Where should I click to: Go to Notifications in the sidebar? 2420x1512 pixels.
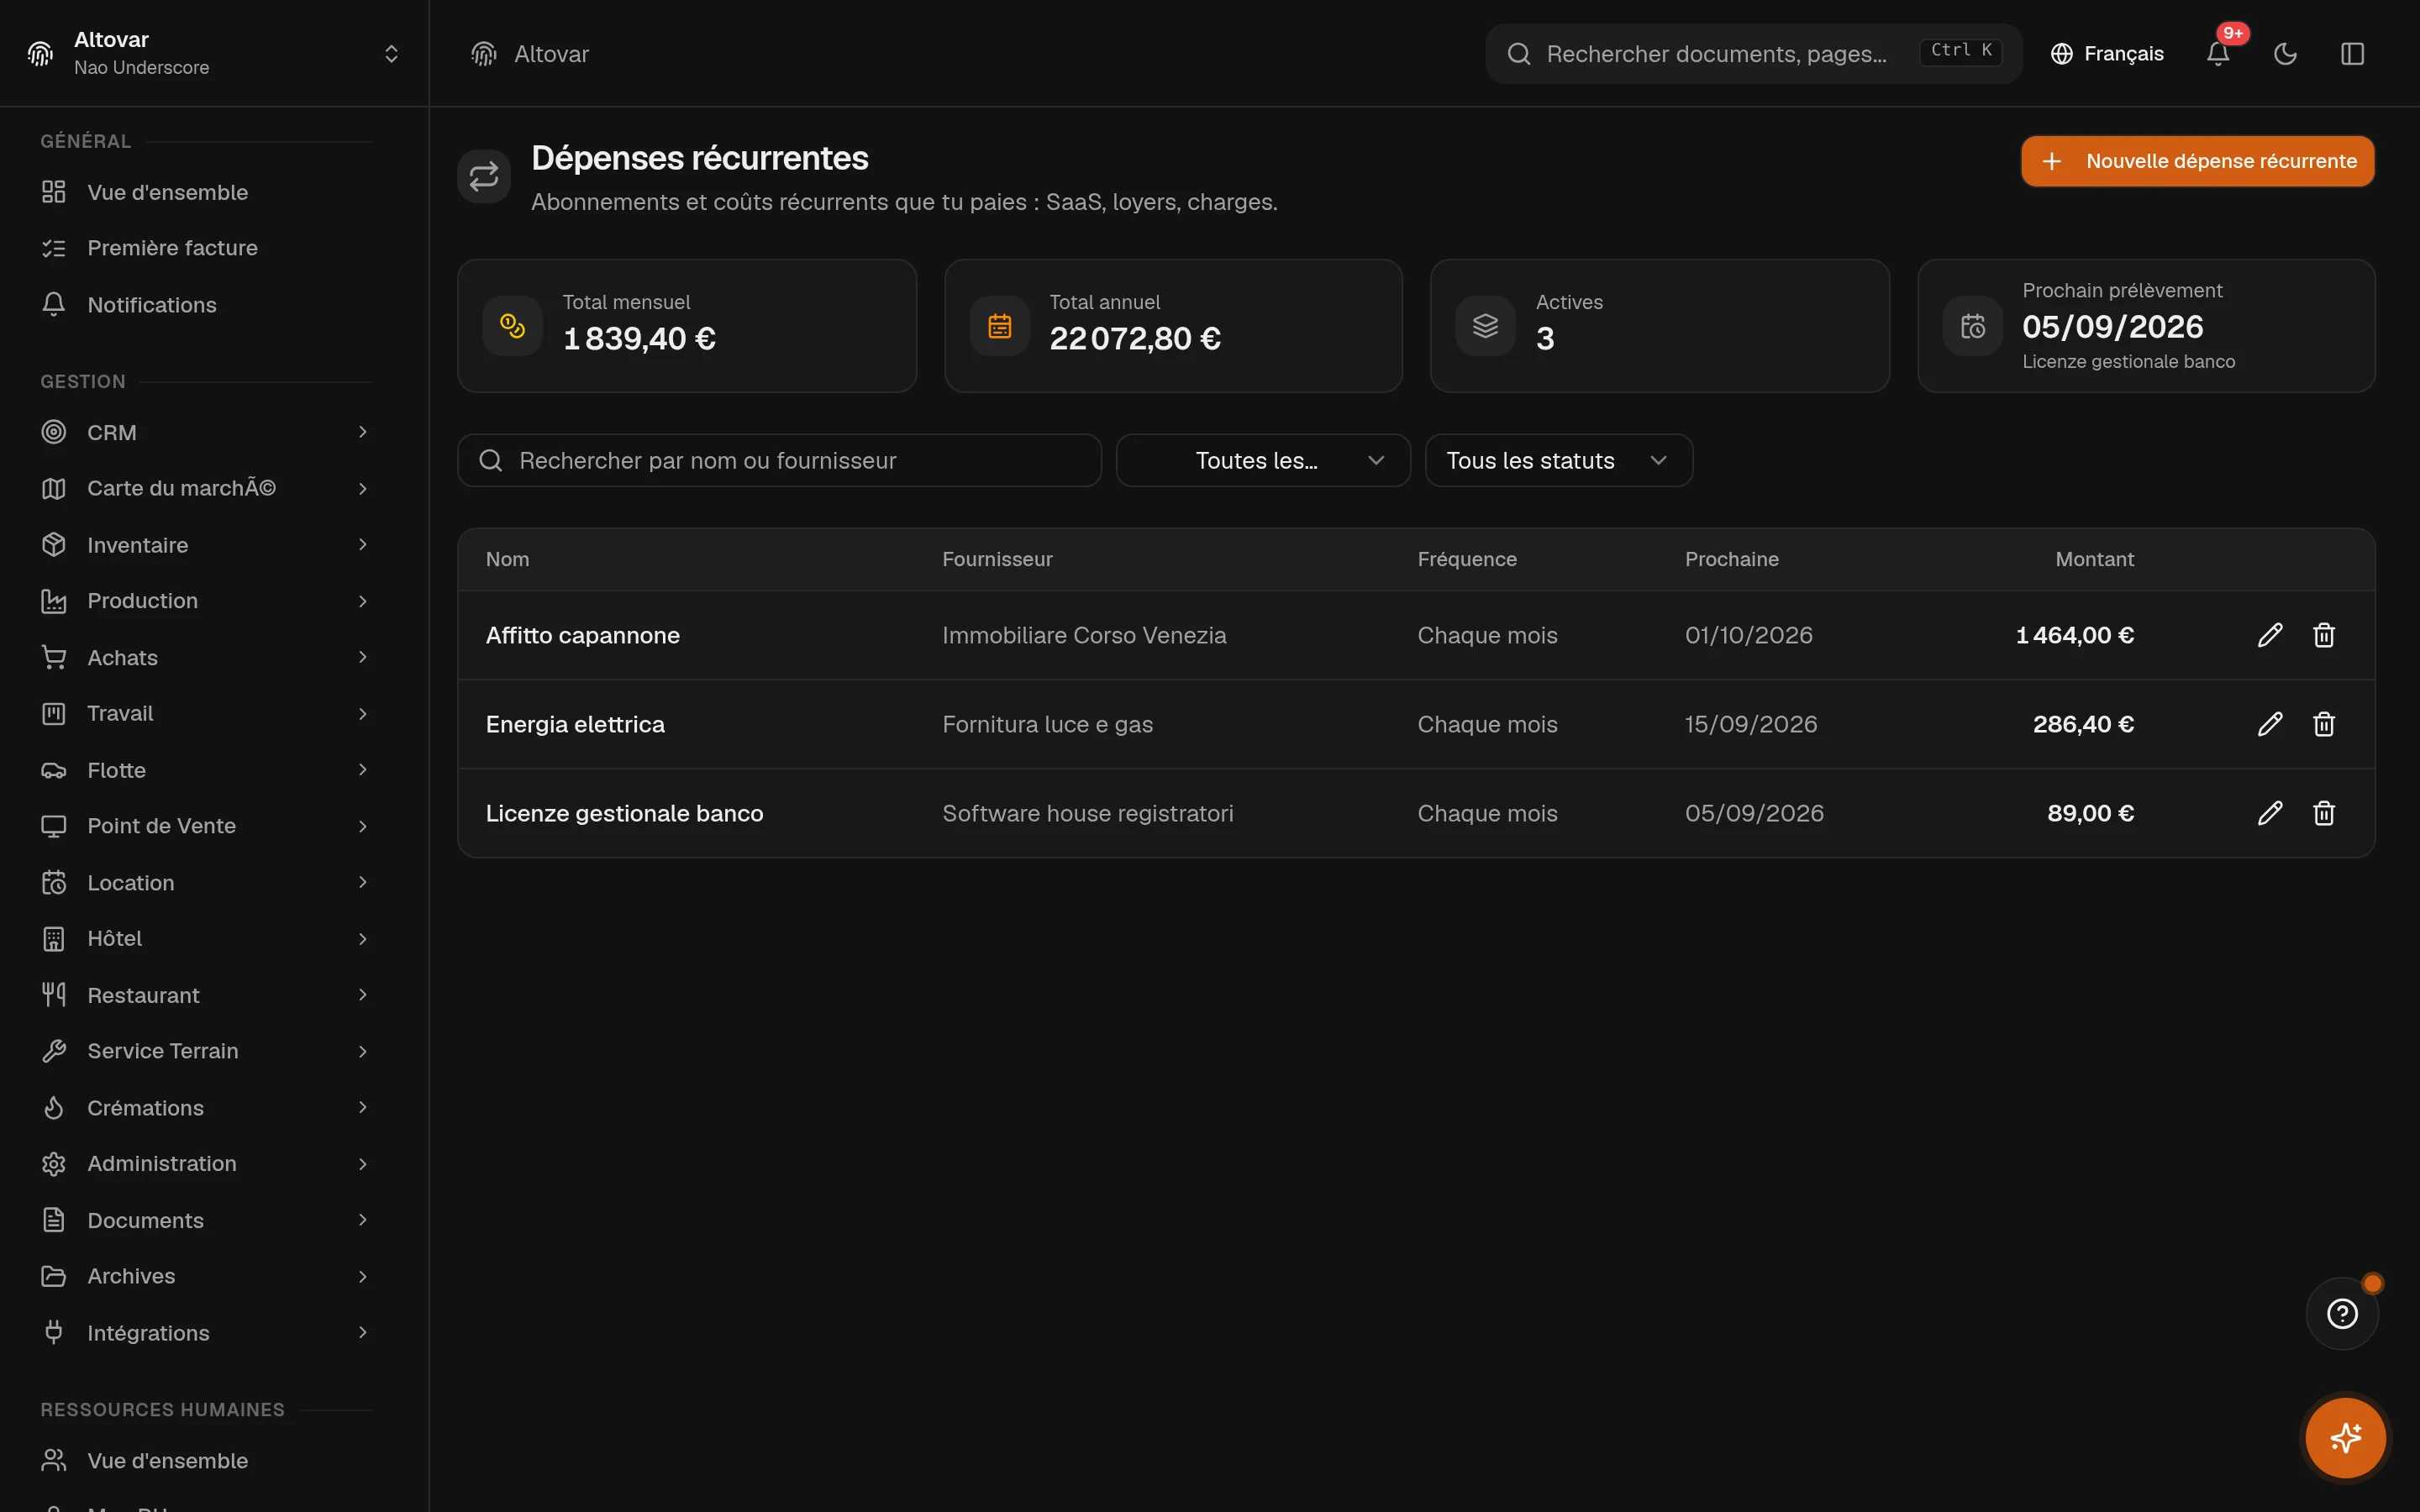coord(206,305)
